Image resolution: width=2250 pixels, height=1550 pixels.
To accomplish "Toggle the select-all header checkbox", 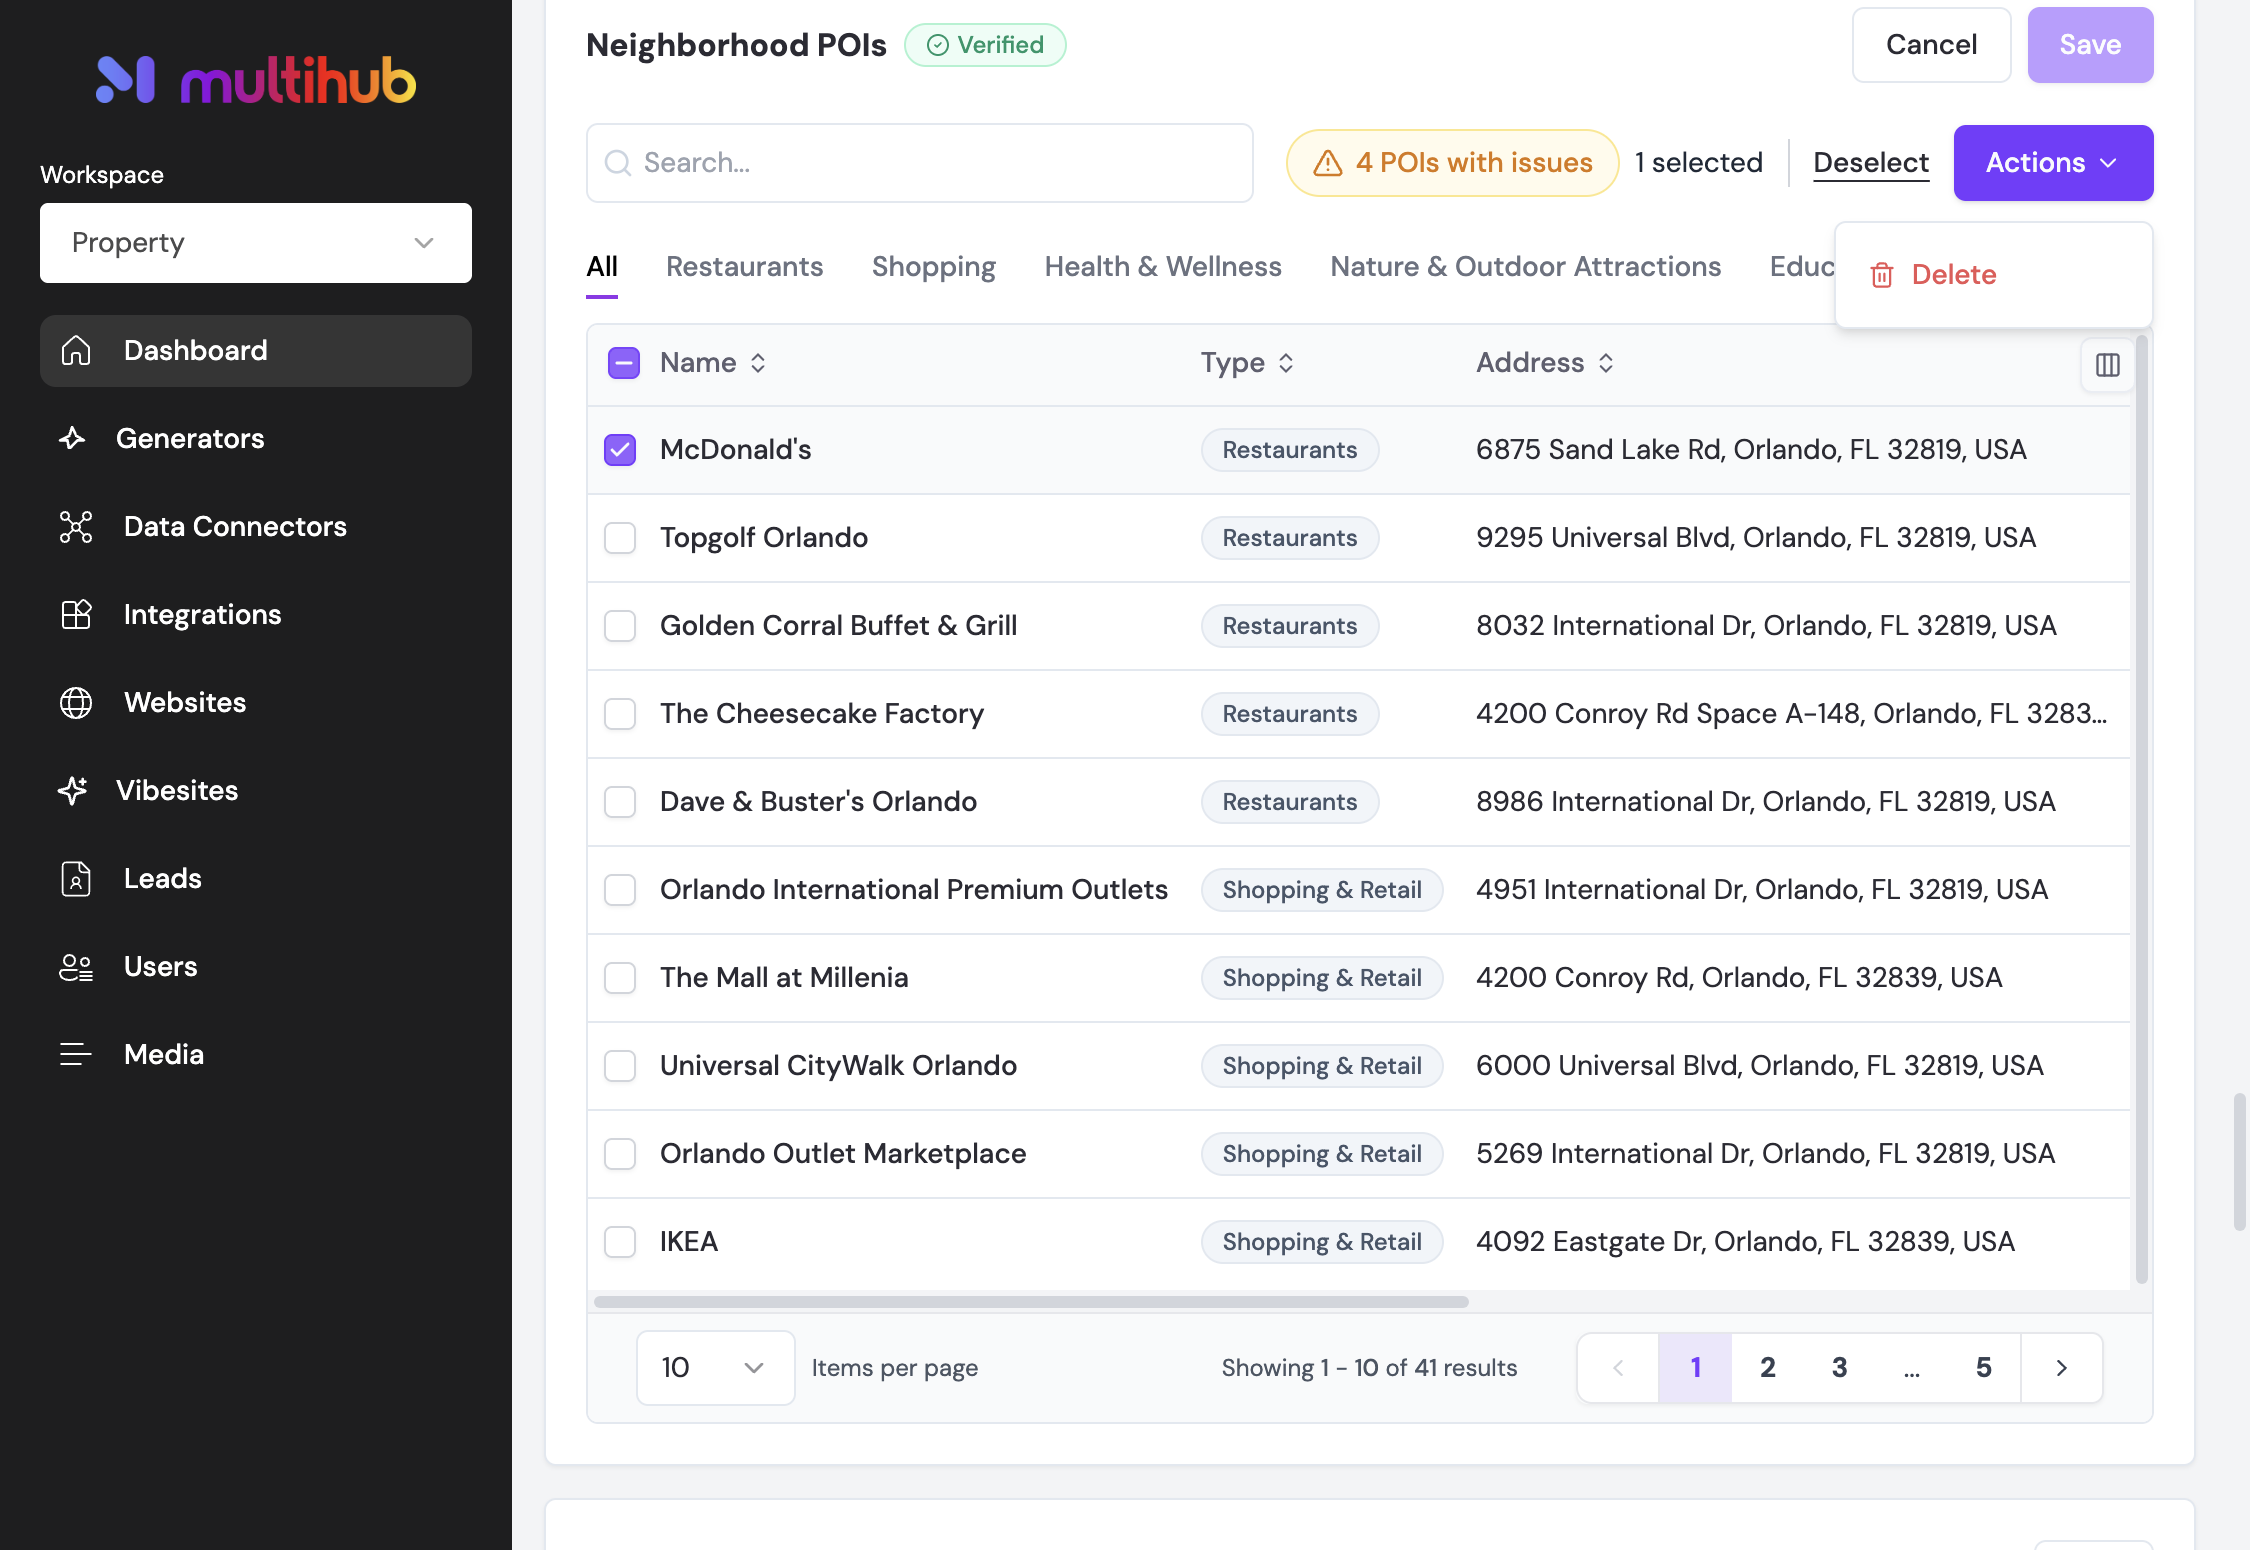I will coord(624,363).
